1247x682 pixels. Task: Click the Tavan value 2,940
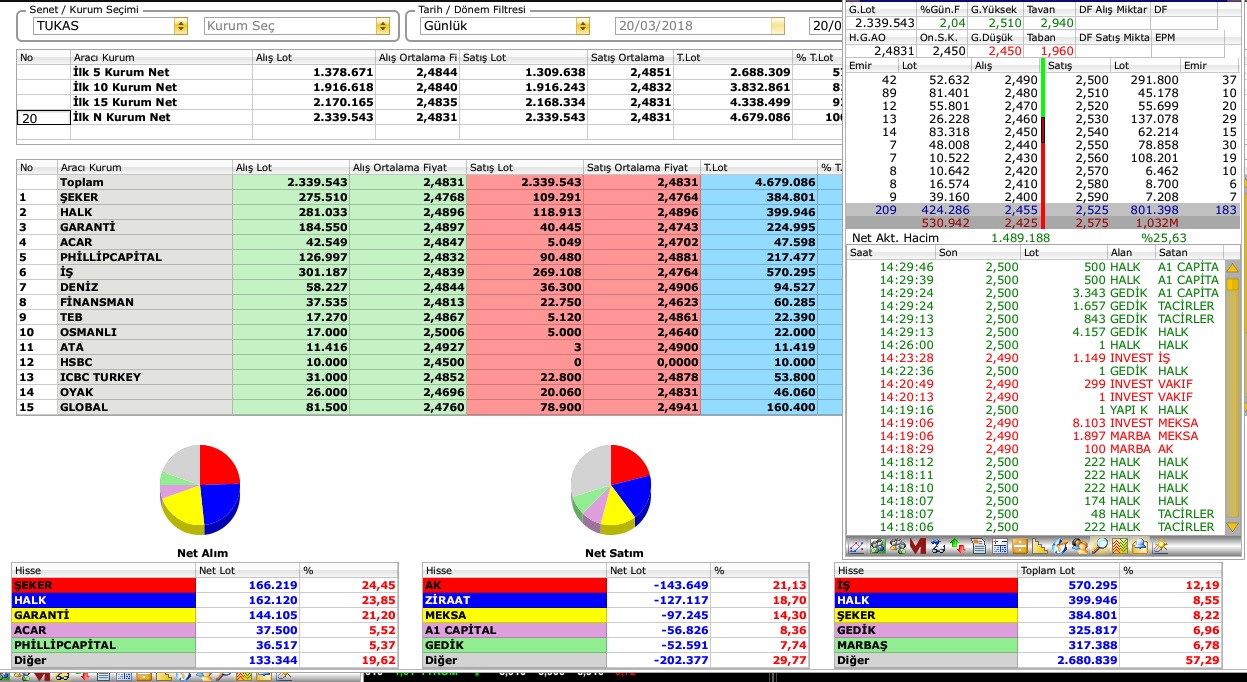pyautogui.click(x=1057, y=23)
